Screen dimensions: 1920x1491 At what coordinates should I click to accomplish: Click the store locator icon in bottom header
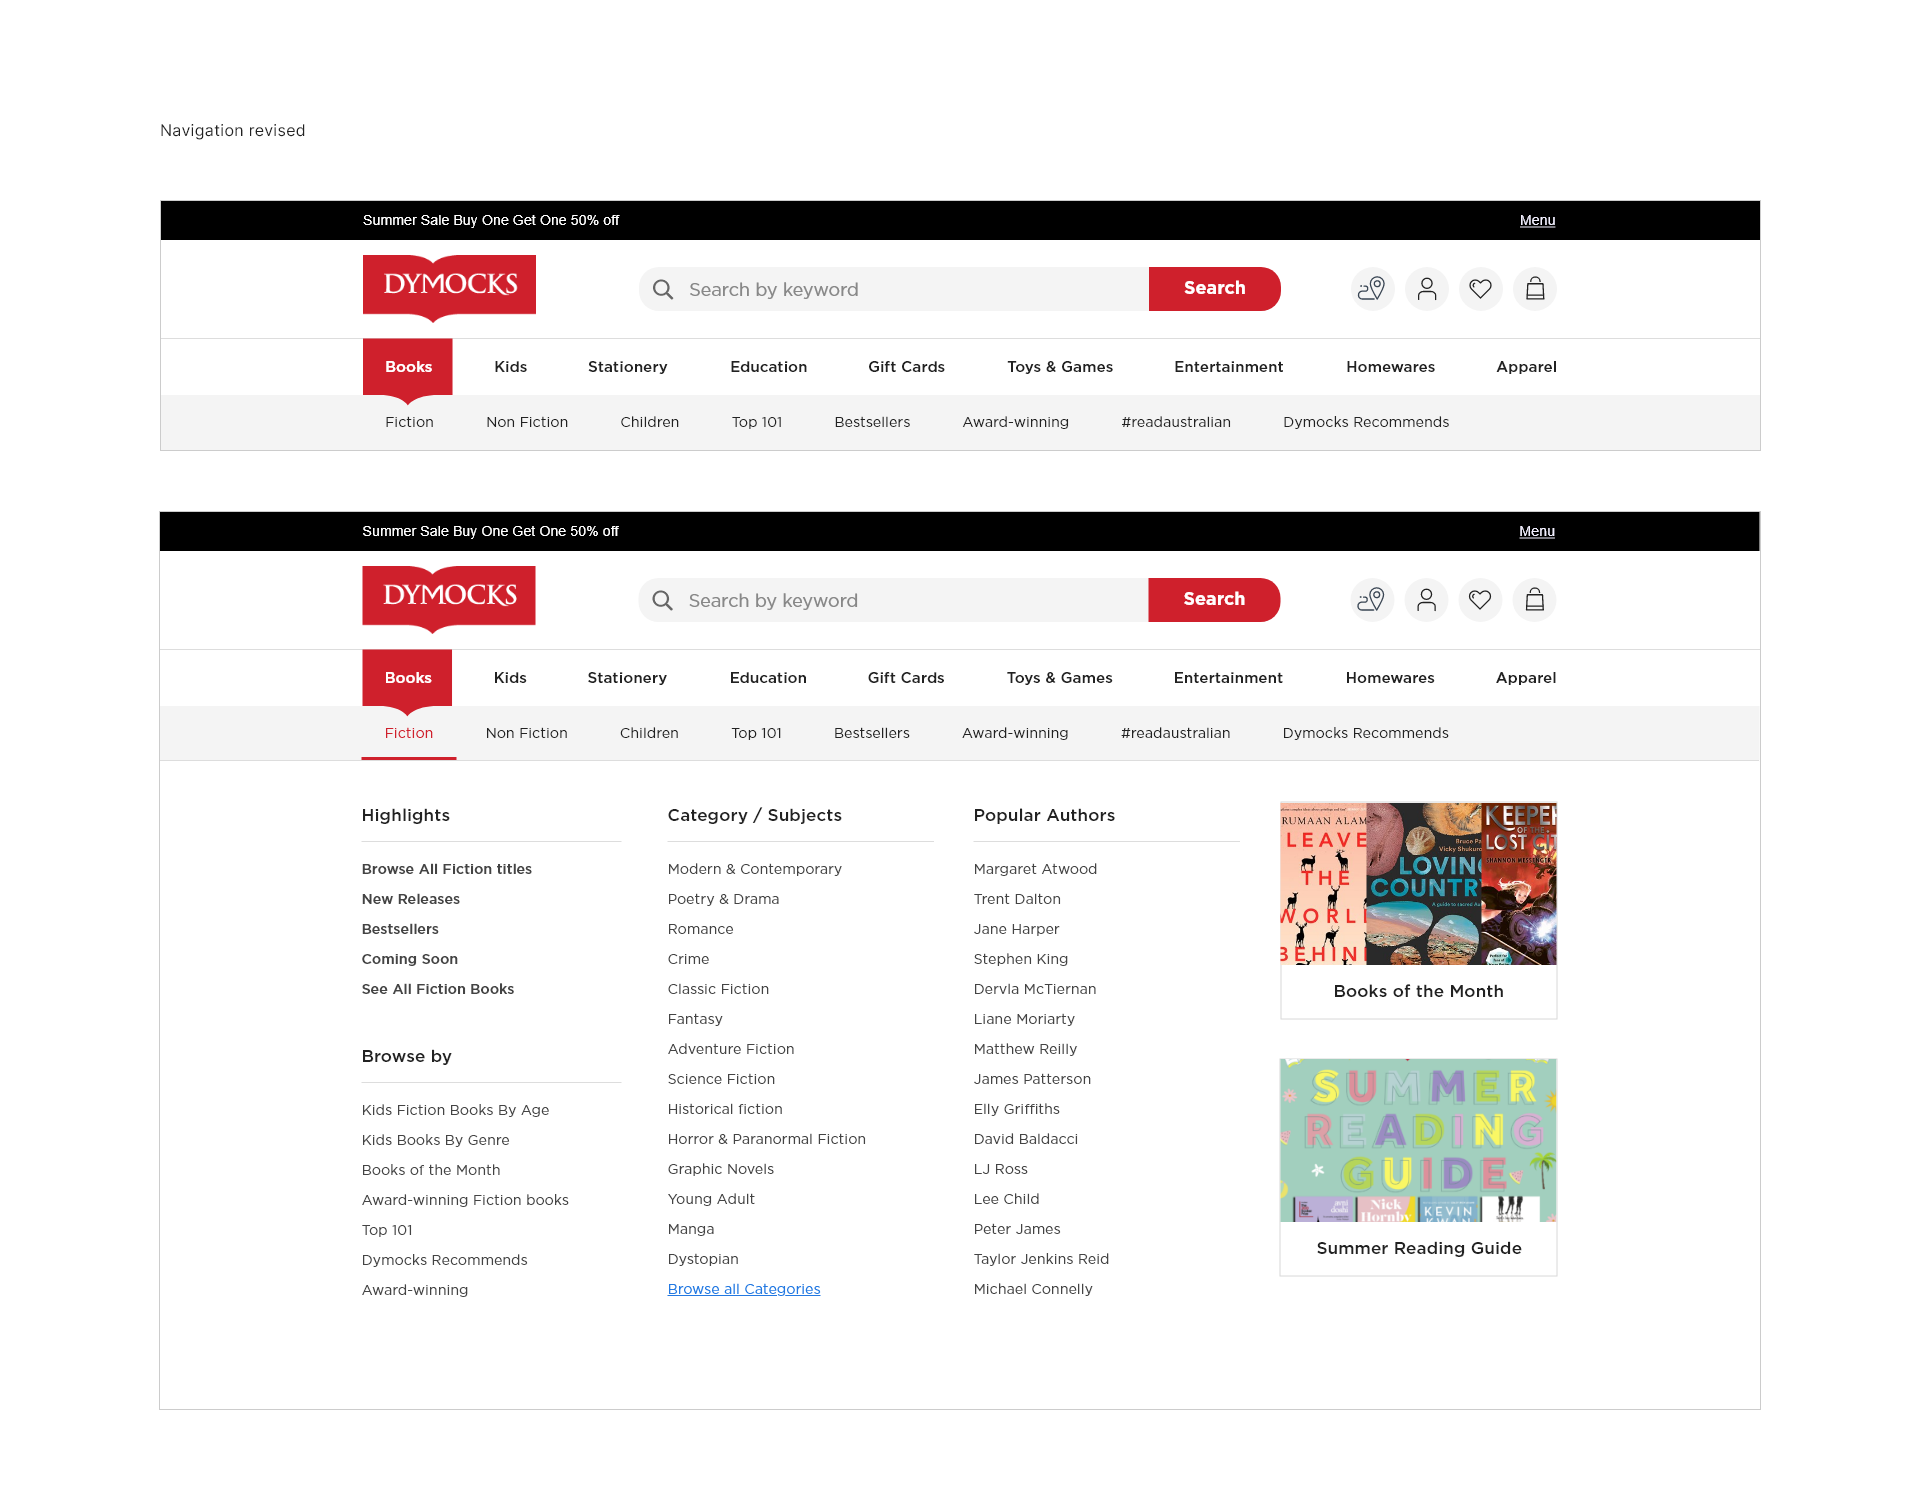(1371, 600)
